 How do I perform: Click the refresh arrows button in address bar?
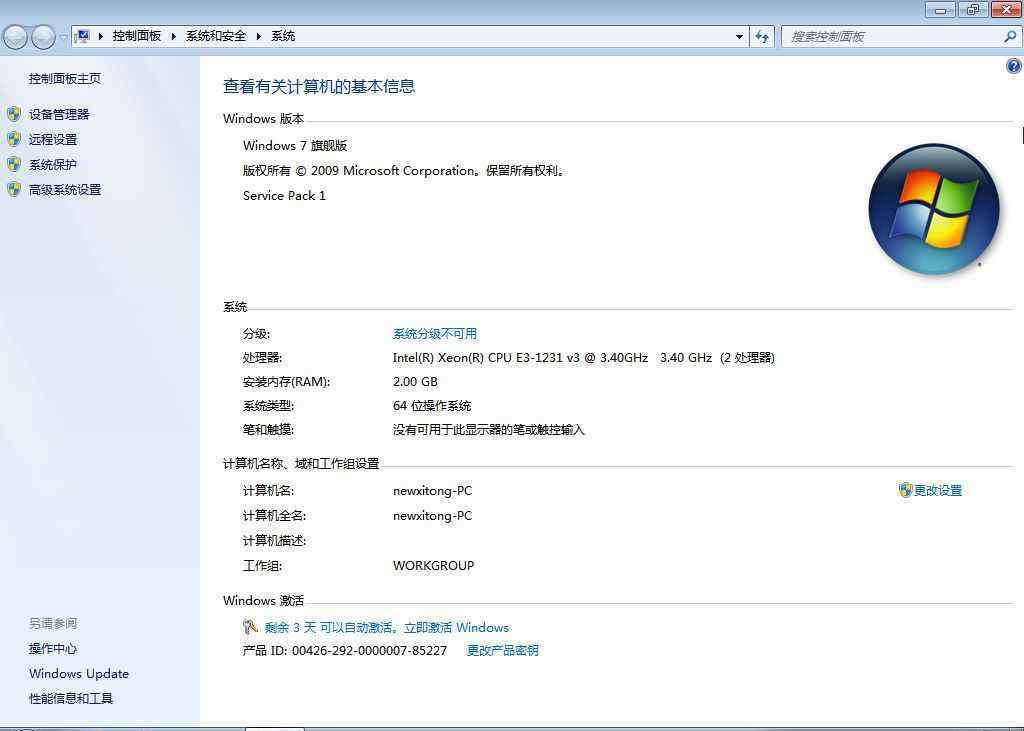[762, 37]
